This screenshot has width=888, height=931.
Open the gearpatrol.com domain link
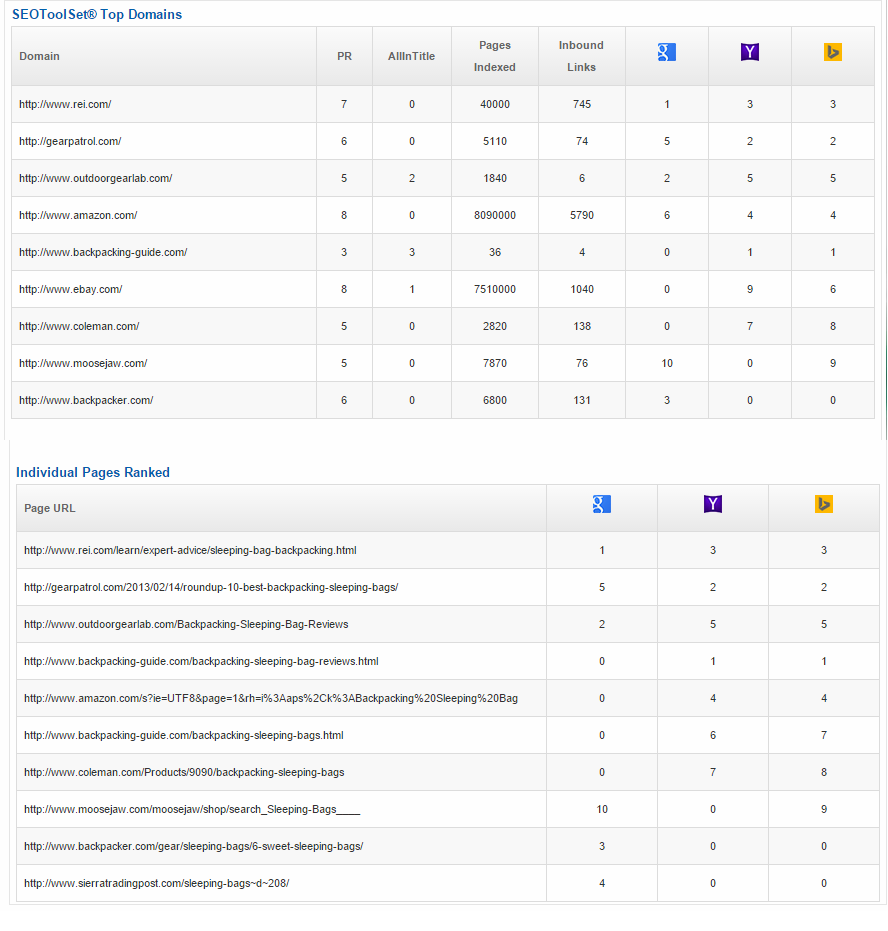[x=70, y=141]
